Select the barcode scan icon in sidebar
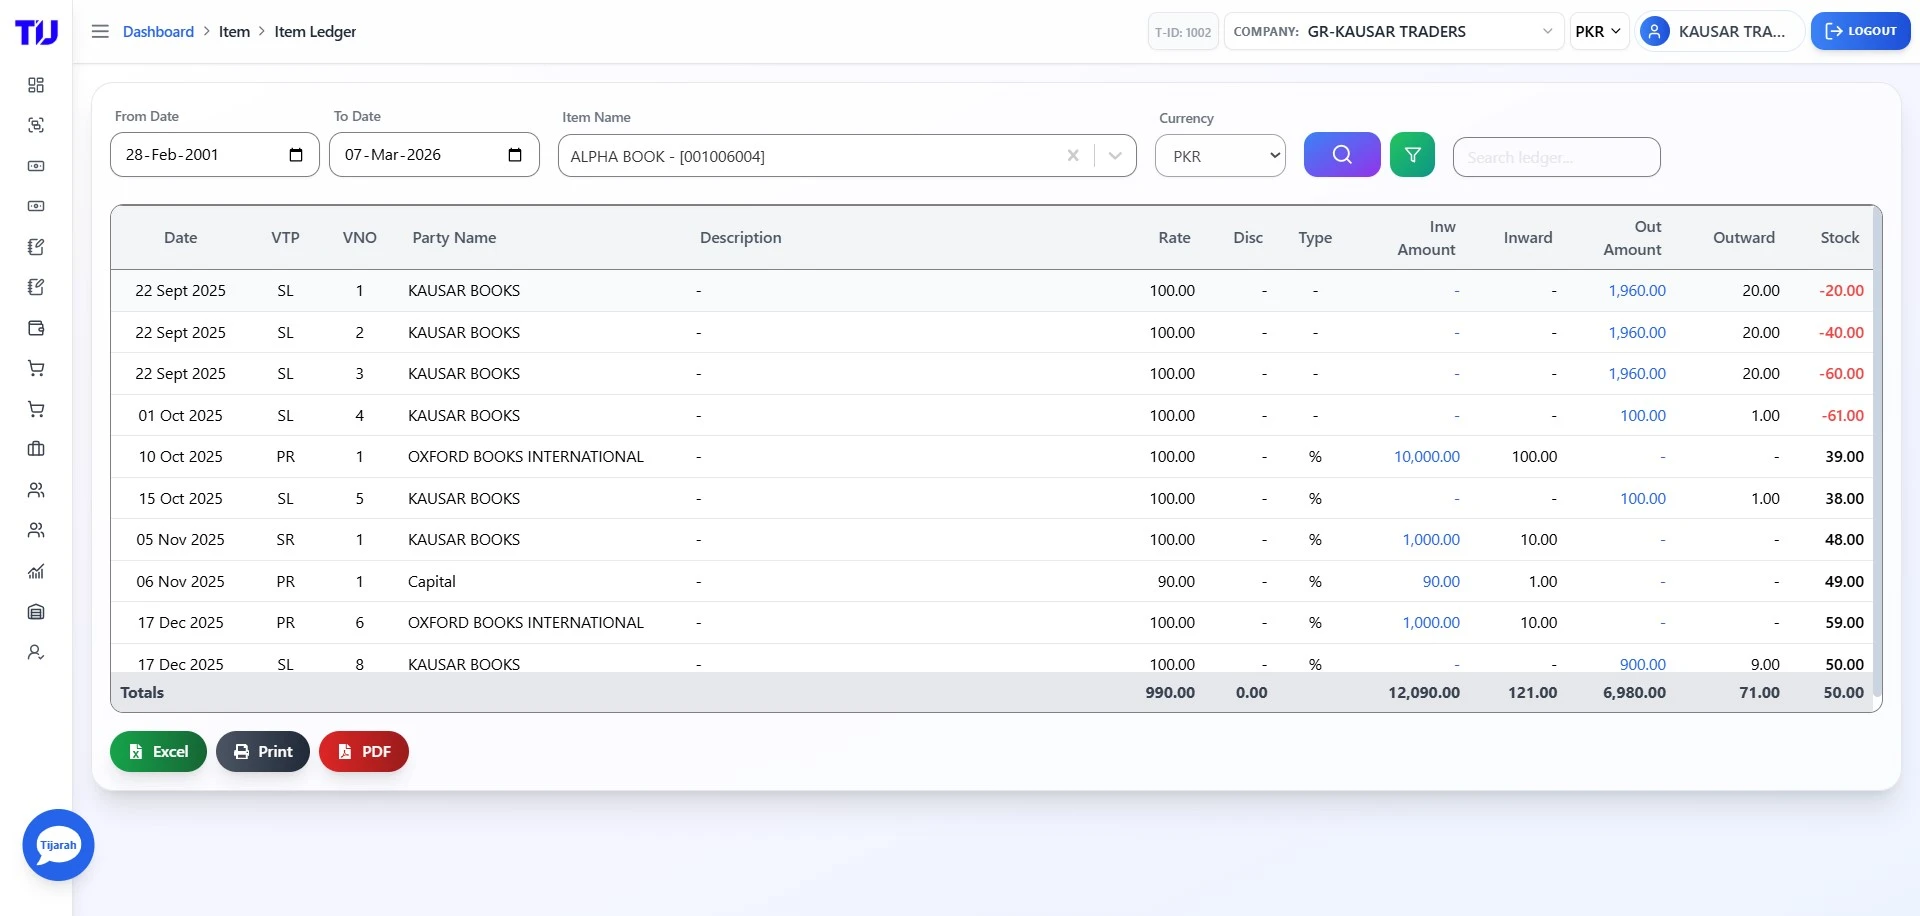Viewport: 1920px width, 916px height. pyautogui.click(x=36, y=125)
